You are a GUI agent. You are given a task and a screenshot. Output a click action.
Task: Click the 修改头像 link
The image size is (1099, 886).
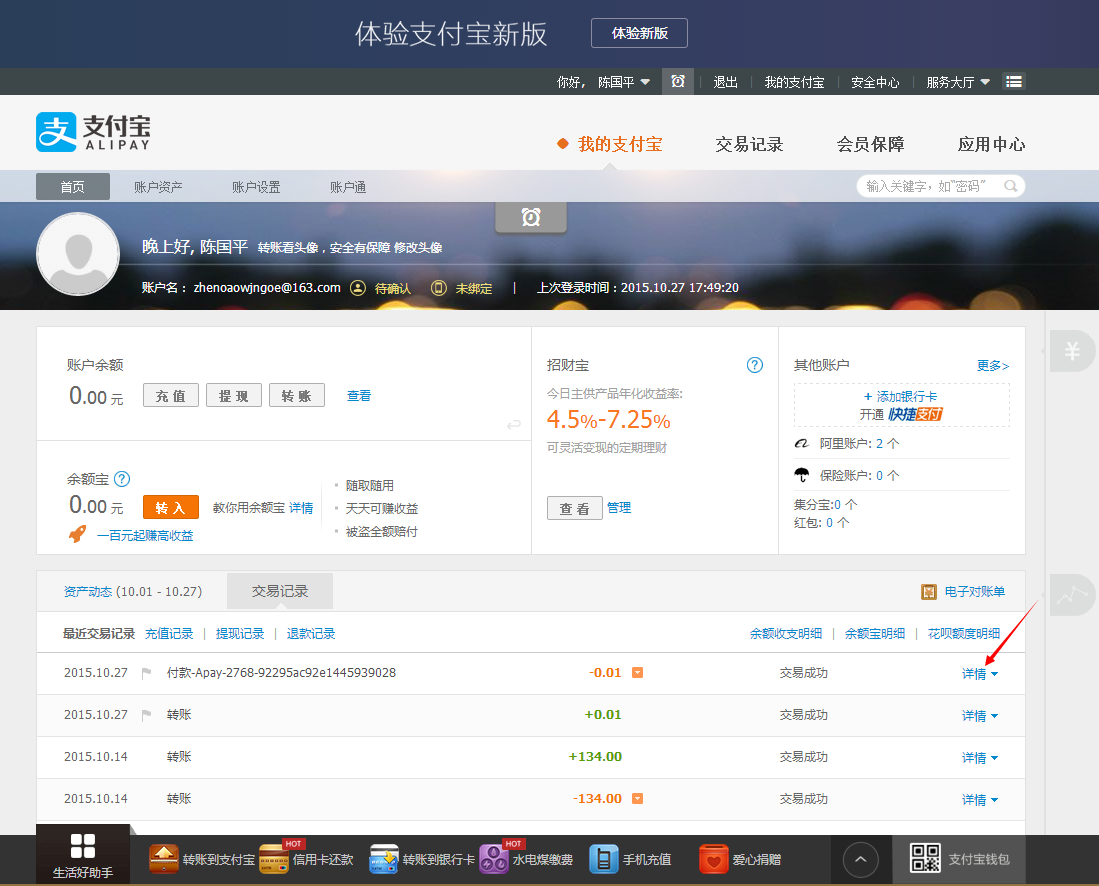pos(418,247)
